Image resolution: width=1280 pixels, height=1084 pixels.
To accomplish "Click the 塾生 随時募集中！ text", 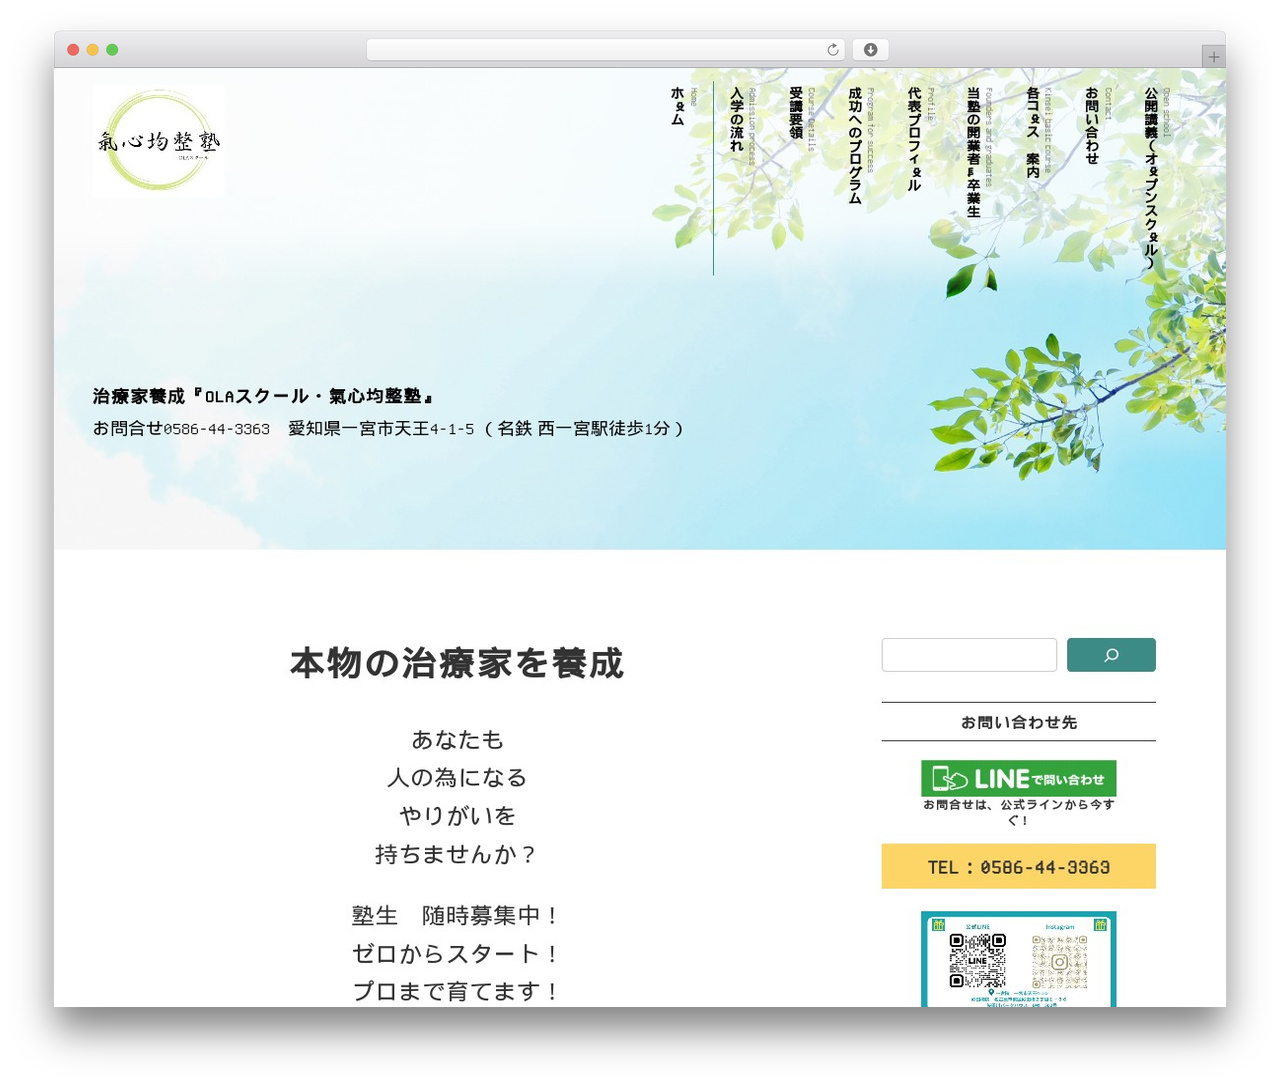I will [x=457, y=915].
